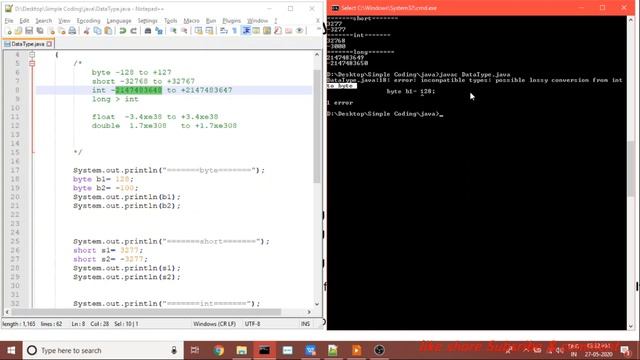
Task: Click the 'length : 1,165' status bar text
Action: click(19, 324)
